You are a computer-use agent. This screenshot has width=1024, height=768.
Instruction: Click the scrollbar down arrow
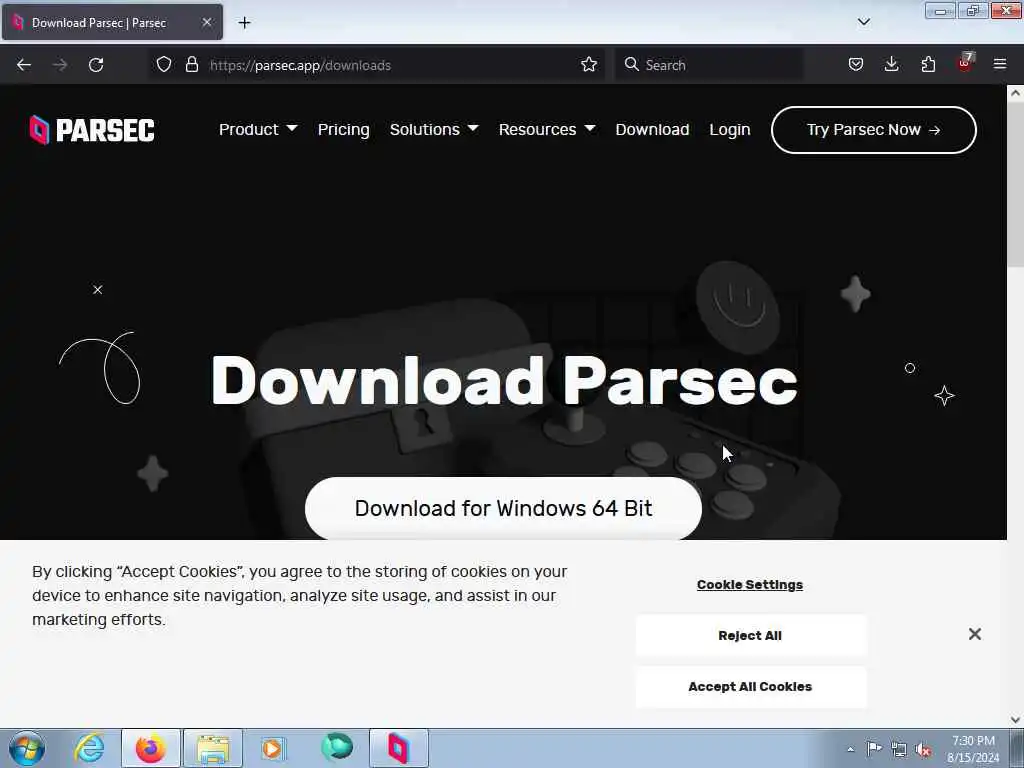click(x=1015, y=719)
